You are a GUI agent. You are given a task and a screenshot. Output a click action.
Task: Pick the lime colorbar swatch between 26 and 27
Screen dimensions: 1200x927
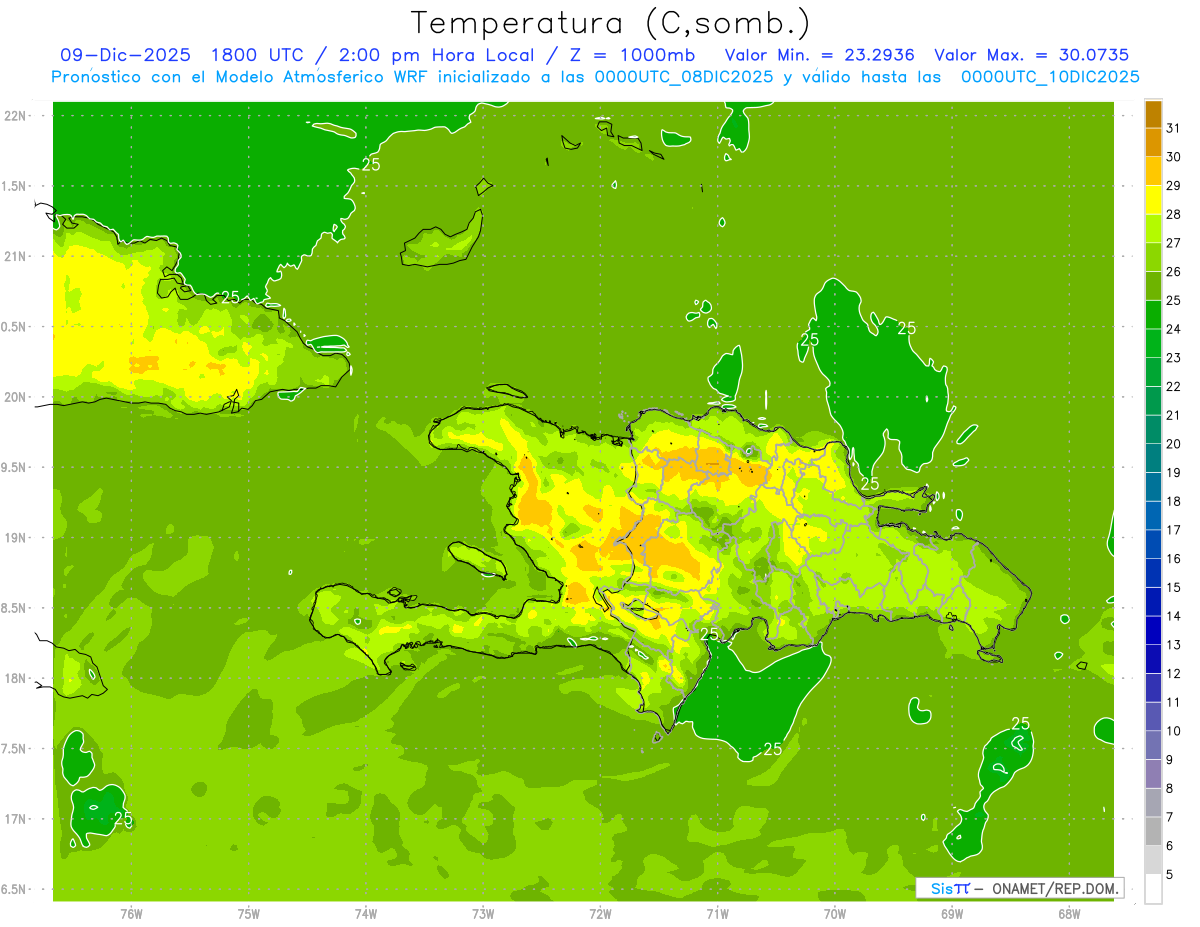[x=1153, y=258]
